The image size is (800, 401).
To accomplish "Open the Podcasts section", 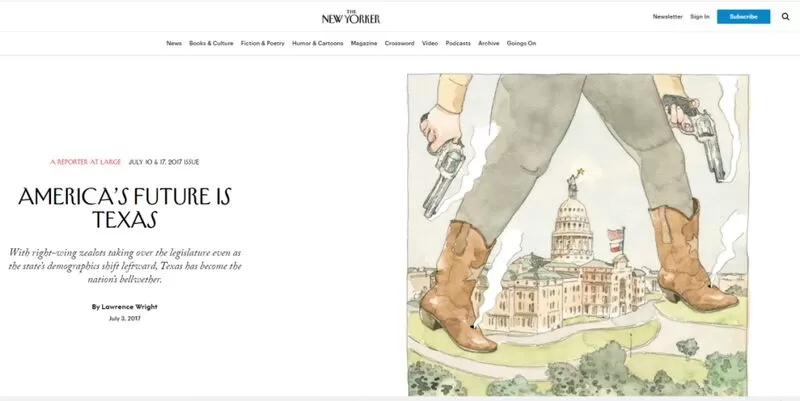I will [x=458, y=43].
